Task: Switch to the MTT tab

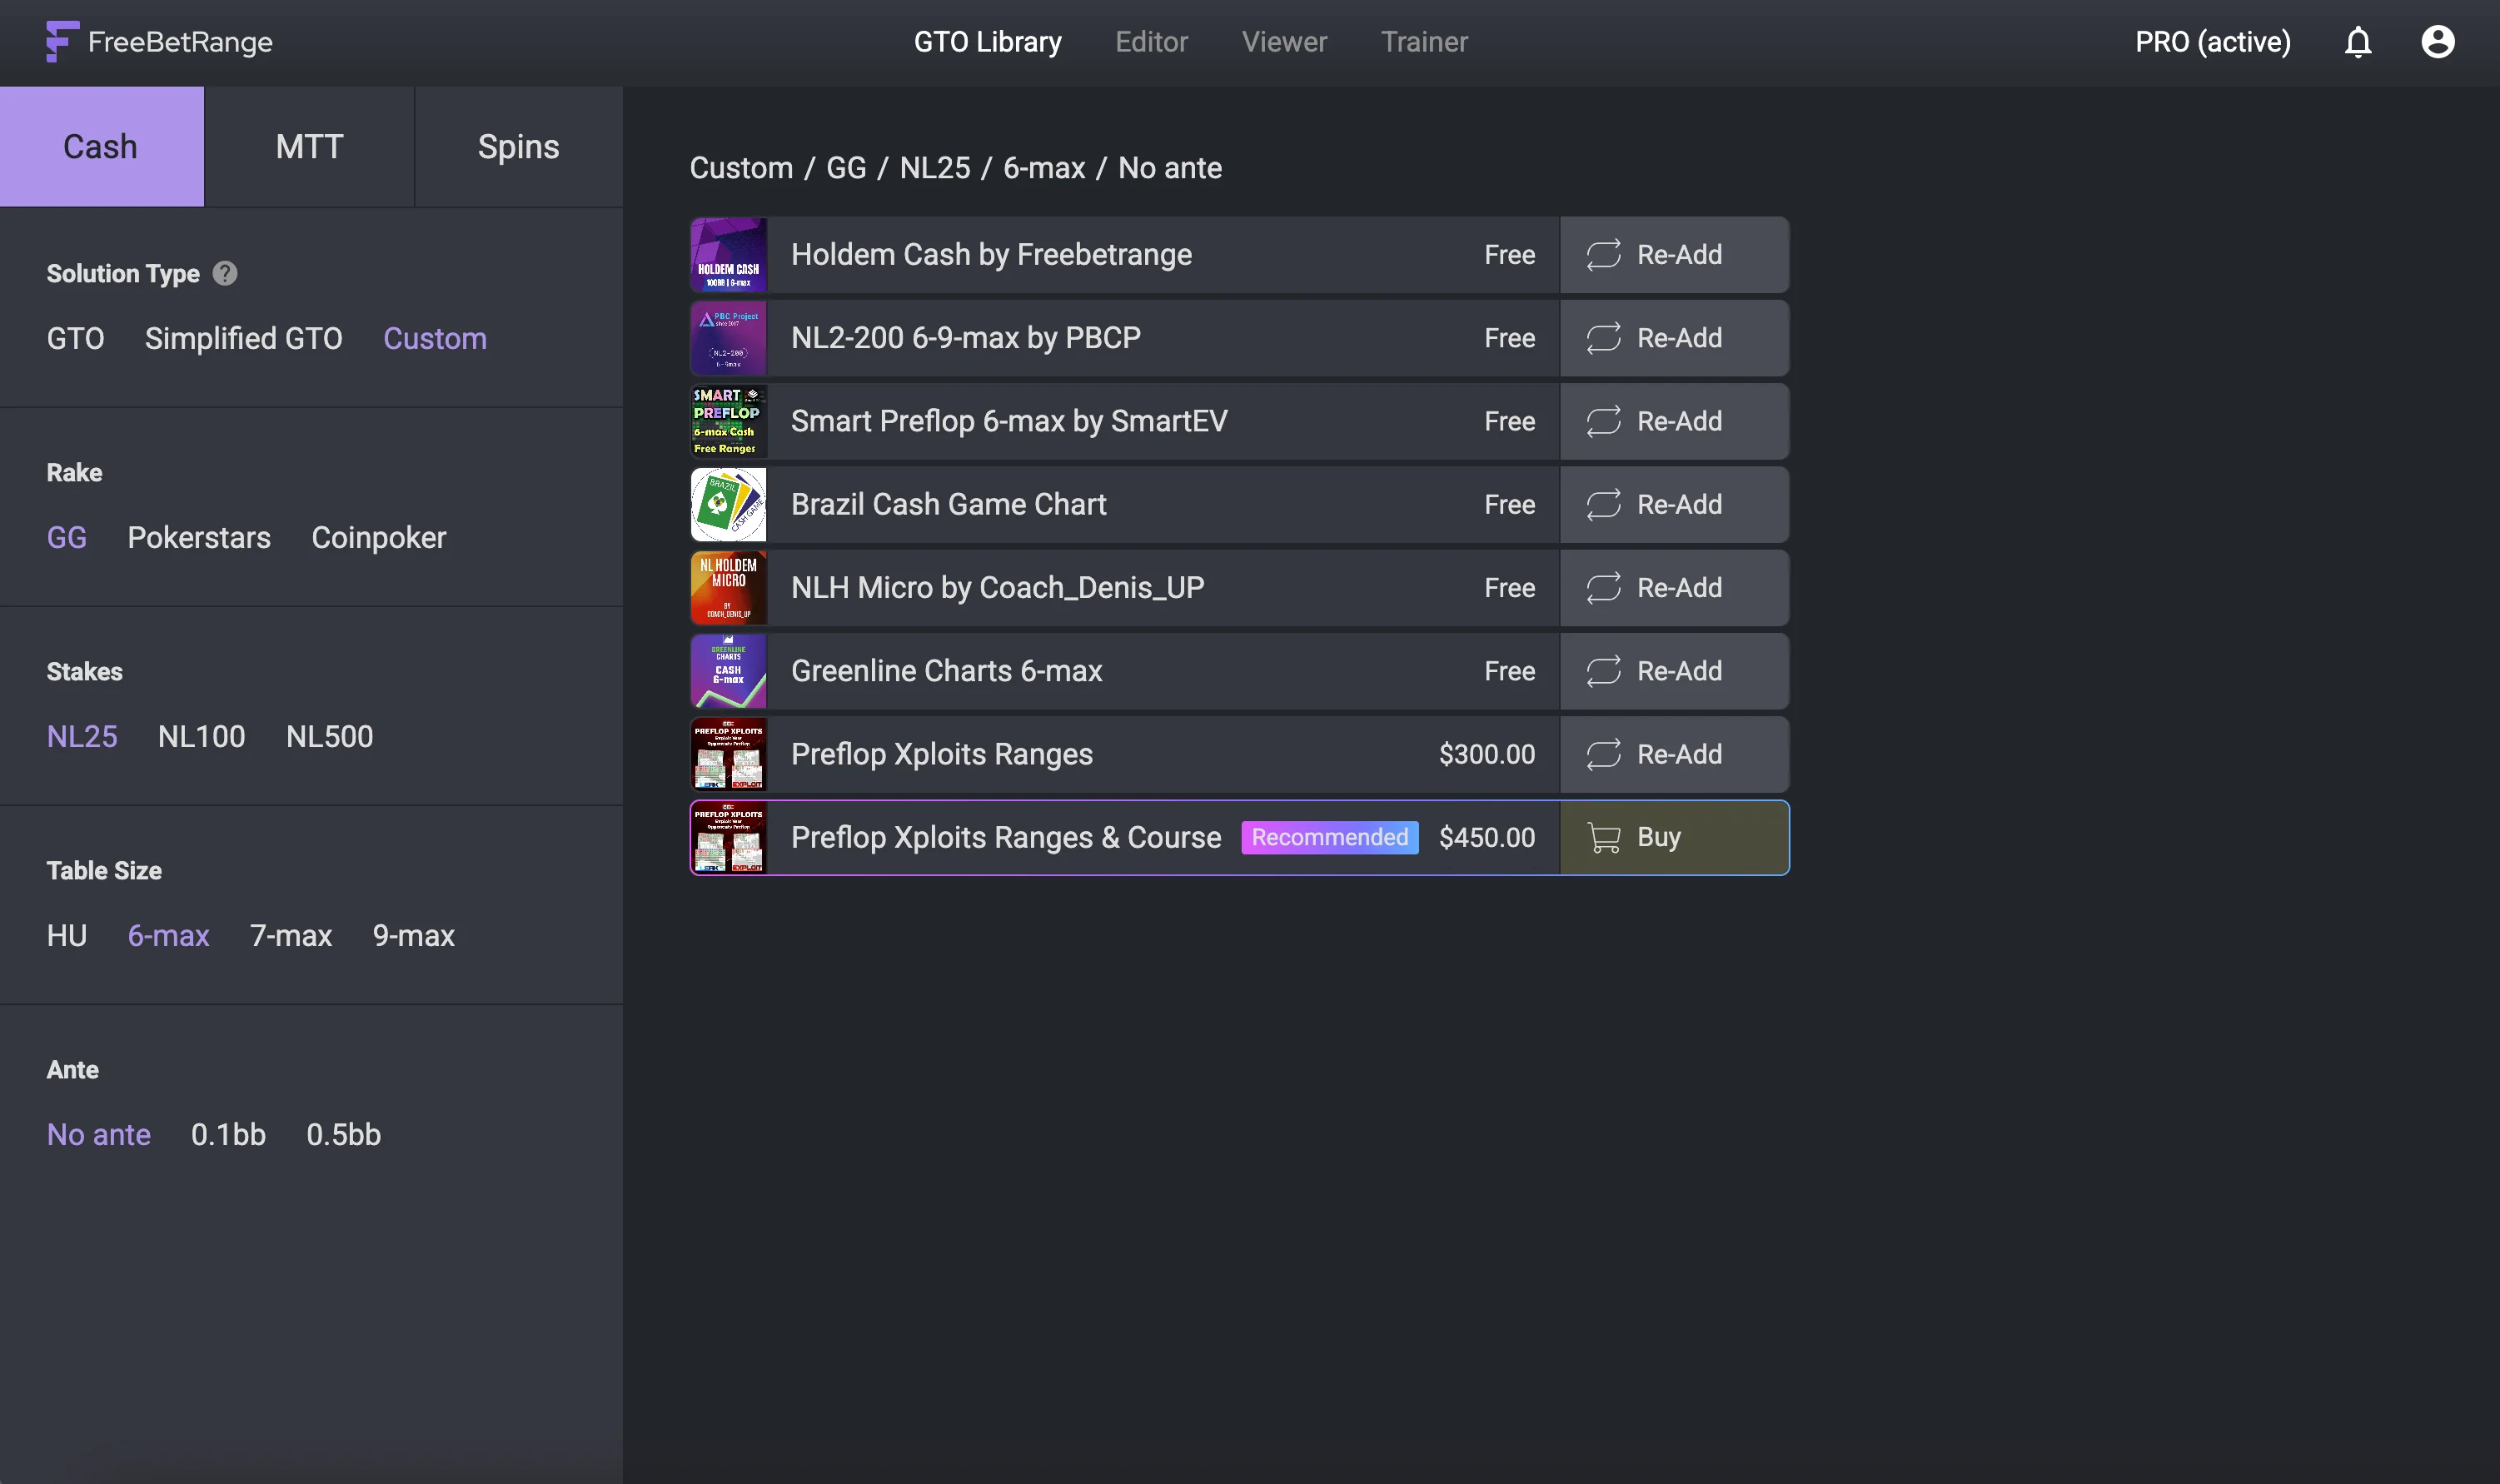Action: (309, 146)
